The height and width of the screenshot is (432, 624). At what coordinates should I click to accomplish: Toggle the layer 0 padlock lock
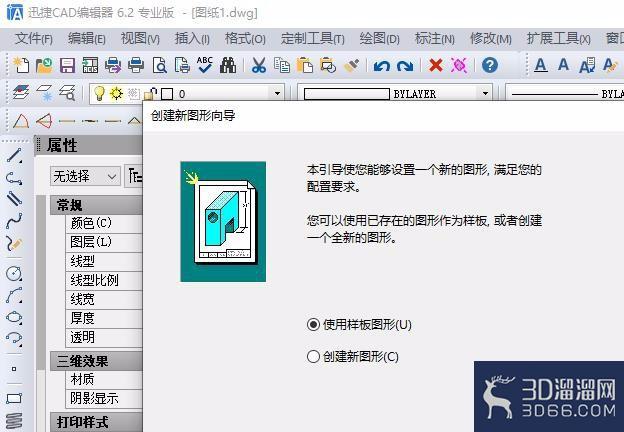tap(150, 93)
